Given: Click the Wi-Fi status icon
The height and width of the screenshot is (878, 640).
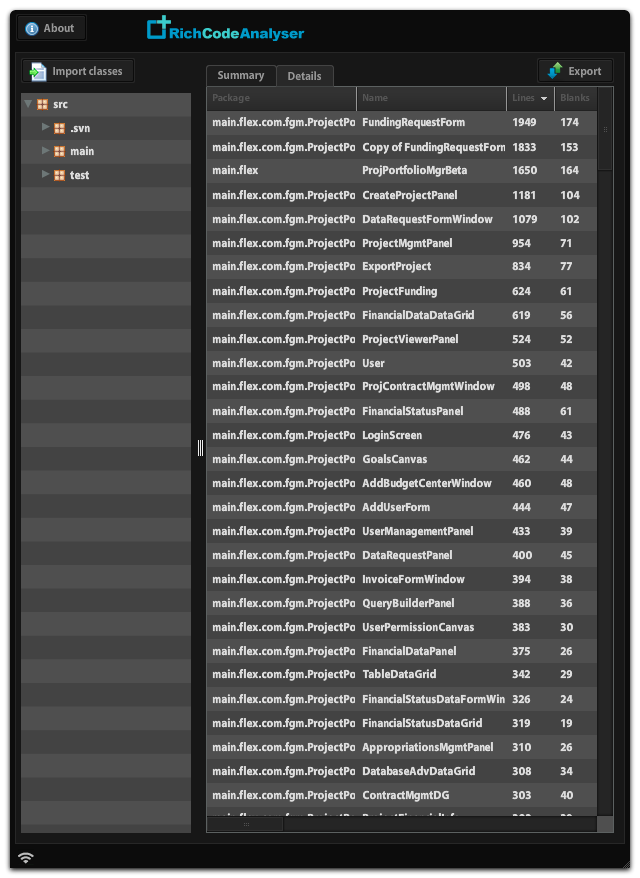Looking at the screenshot, I should (26, 857).
